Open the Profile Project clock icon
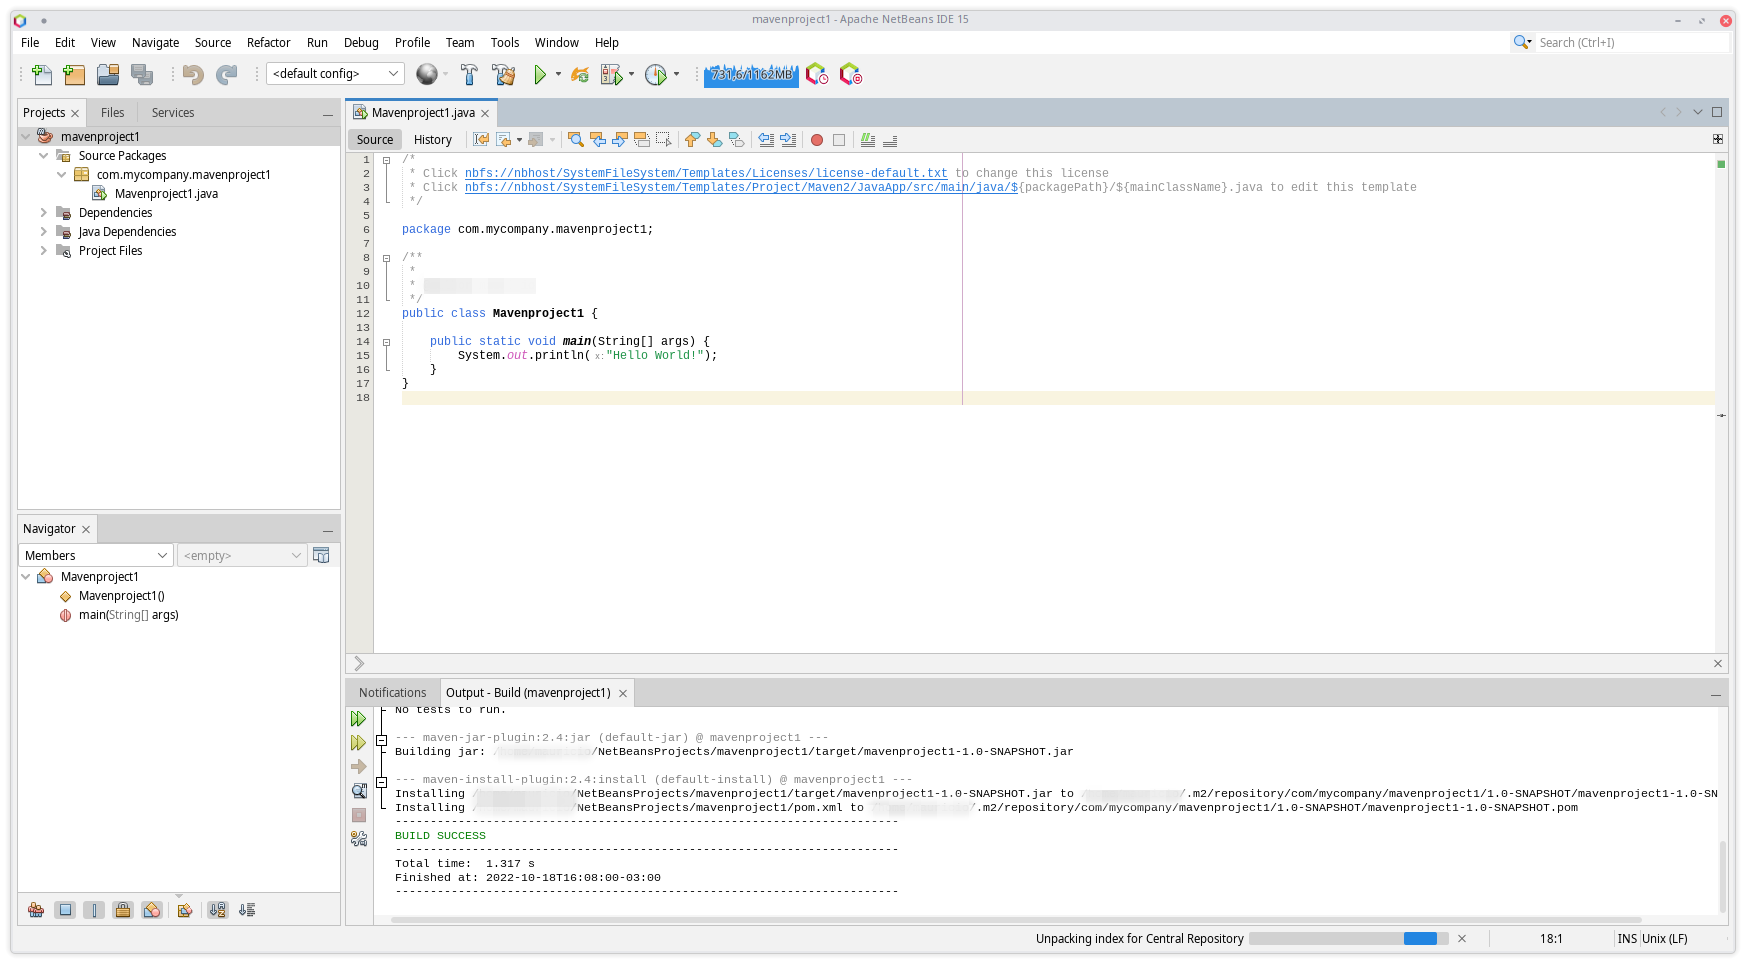This screenshot has height=964, width=1746. point(656,74)
